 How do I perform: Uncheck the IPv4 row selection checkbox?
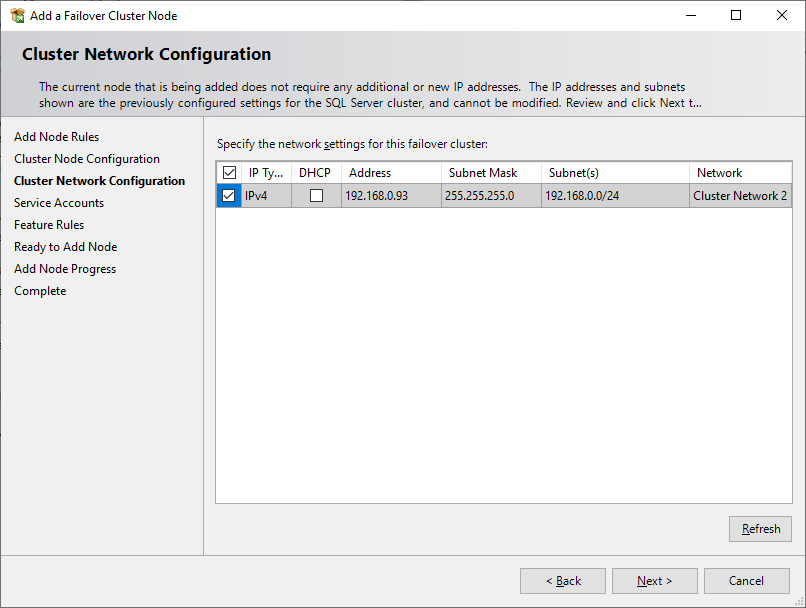[229, 196]
